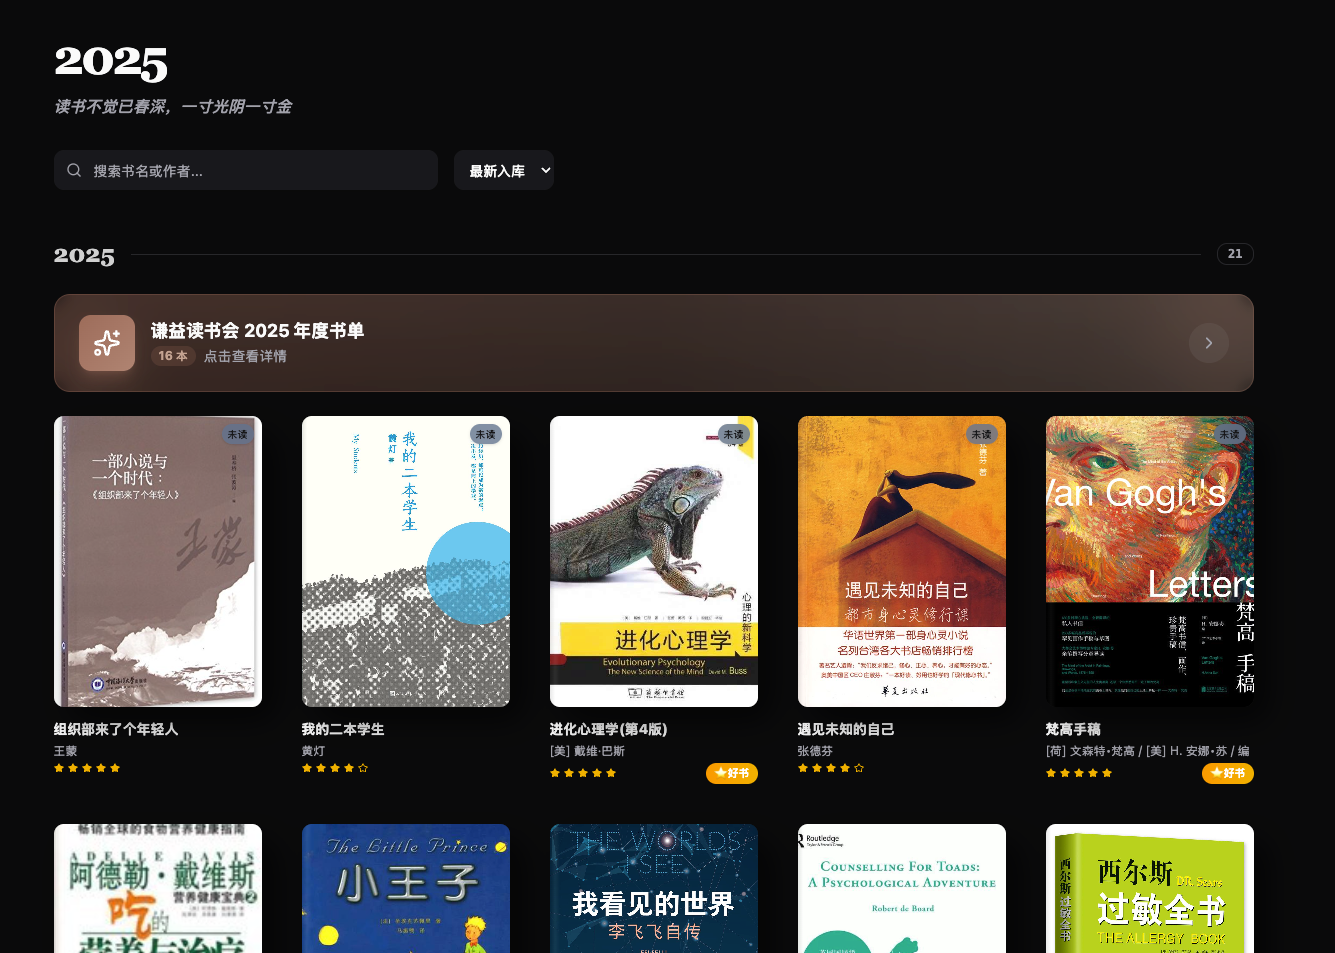Screen dimensions: 1335x953
Task: Click the 未读 tag on 组织部来了个年轻人 cover
Action: point(237,434)
